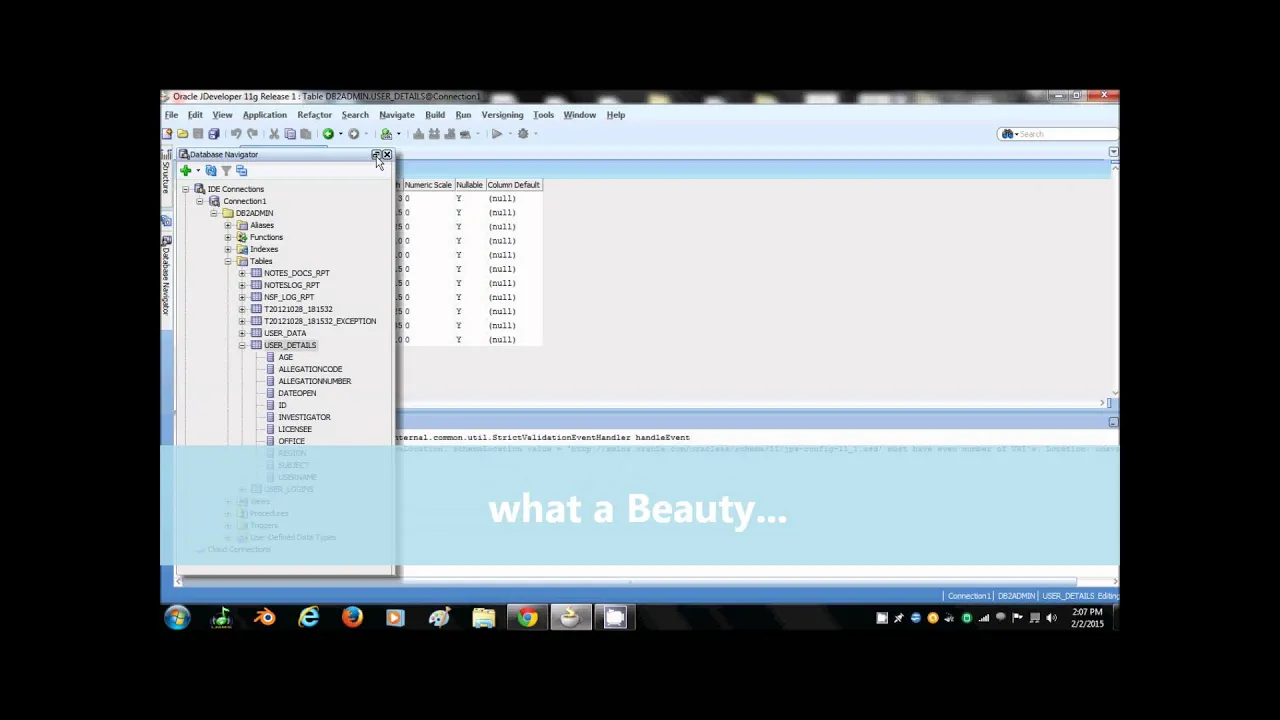This screenshot has width=1280, height=720.
Task: Click the New toolbar icon
Action: click(167, 134)
